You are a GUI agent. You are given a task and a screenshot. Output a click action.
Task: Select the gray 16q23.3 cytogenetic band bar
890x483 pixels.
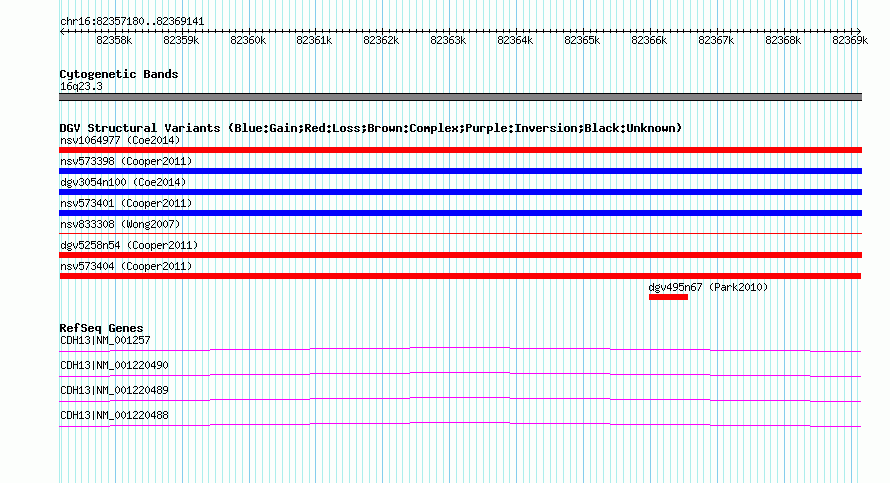coord(460,97)
